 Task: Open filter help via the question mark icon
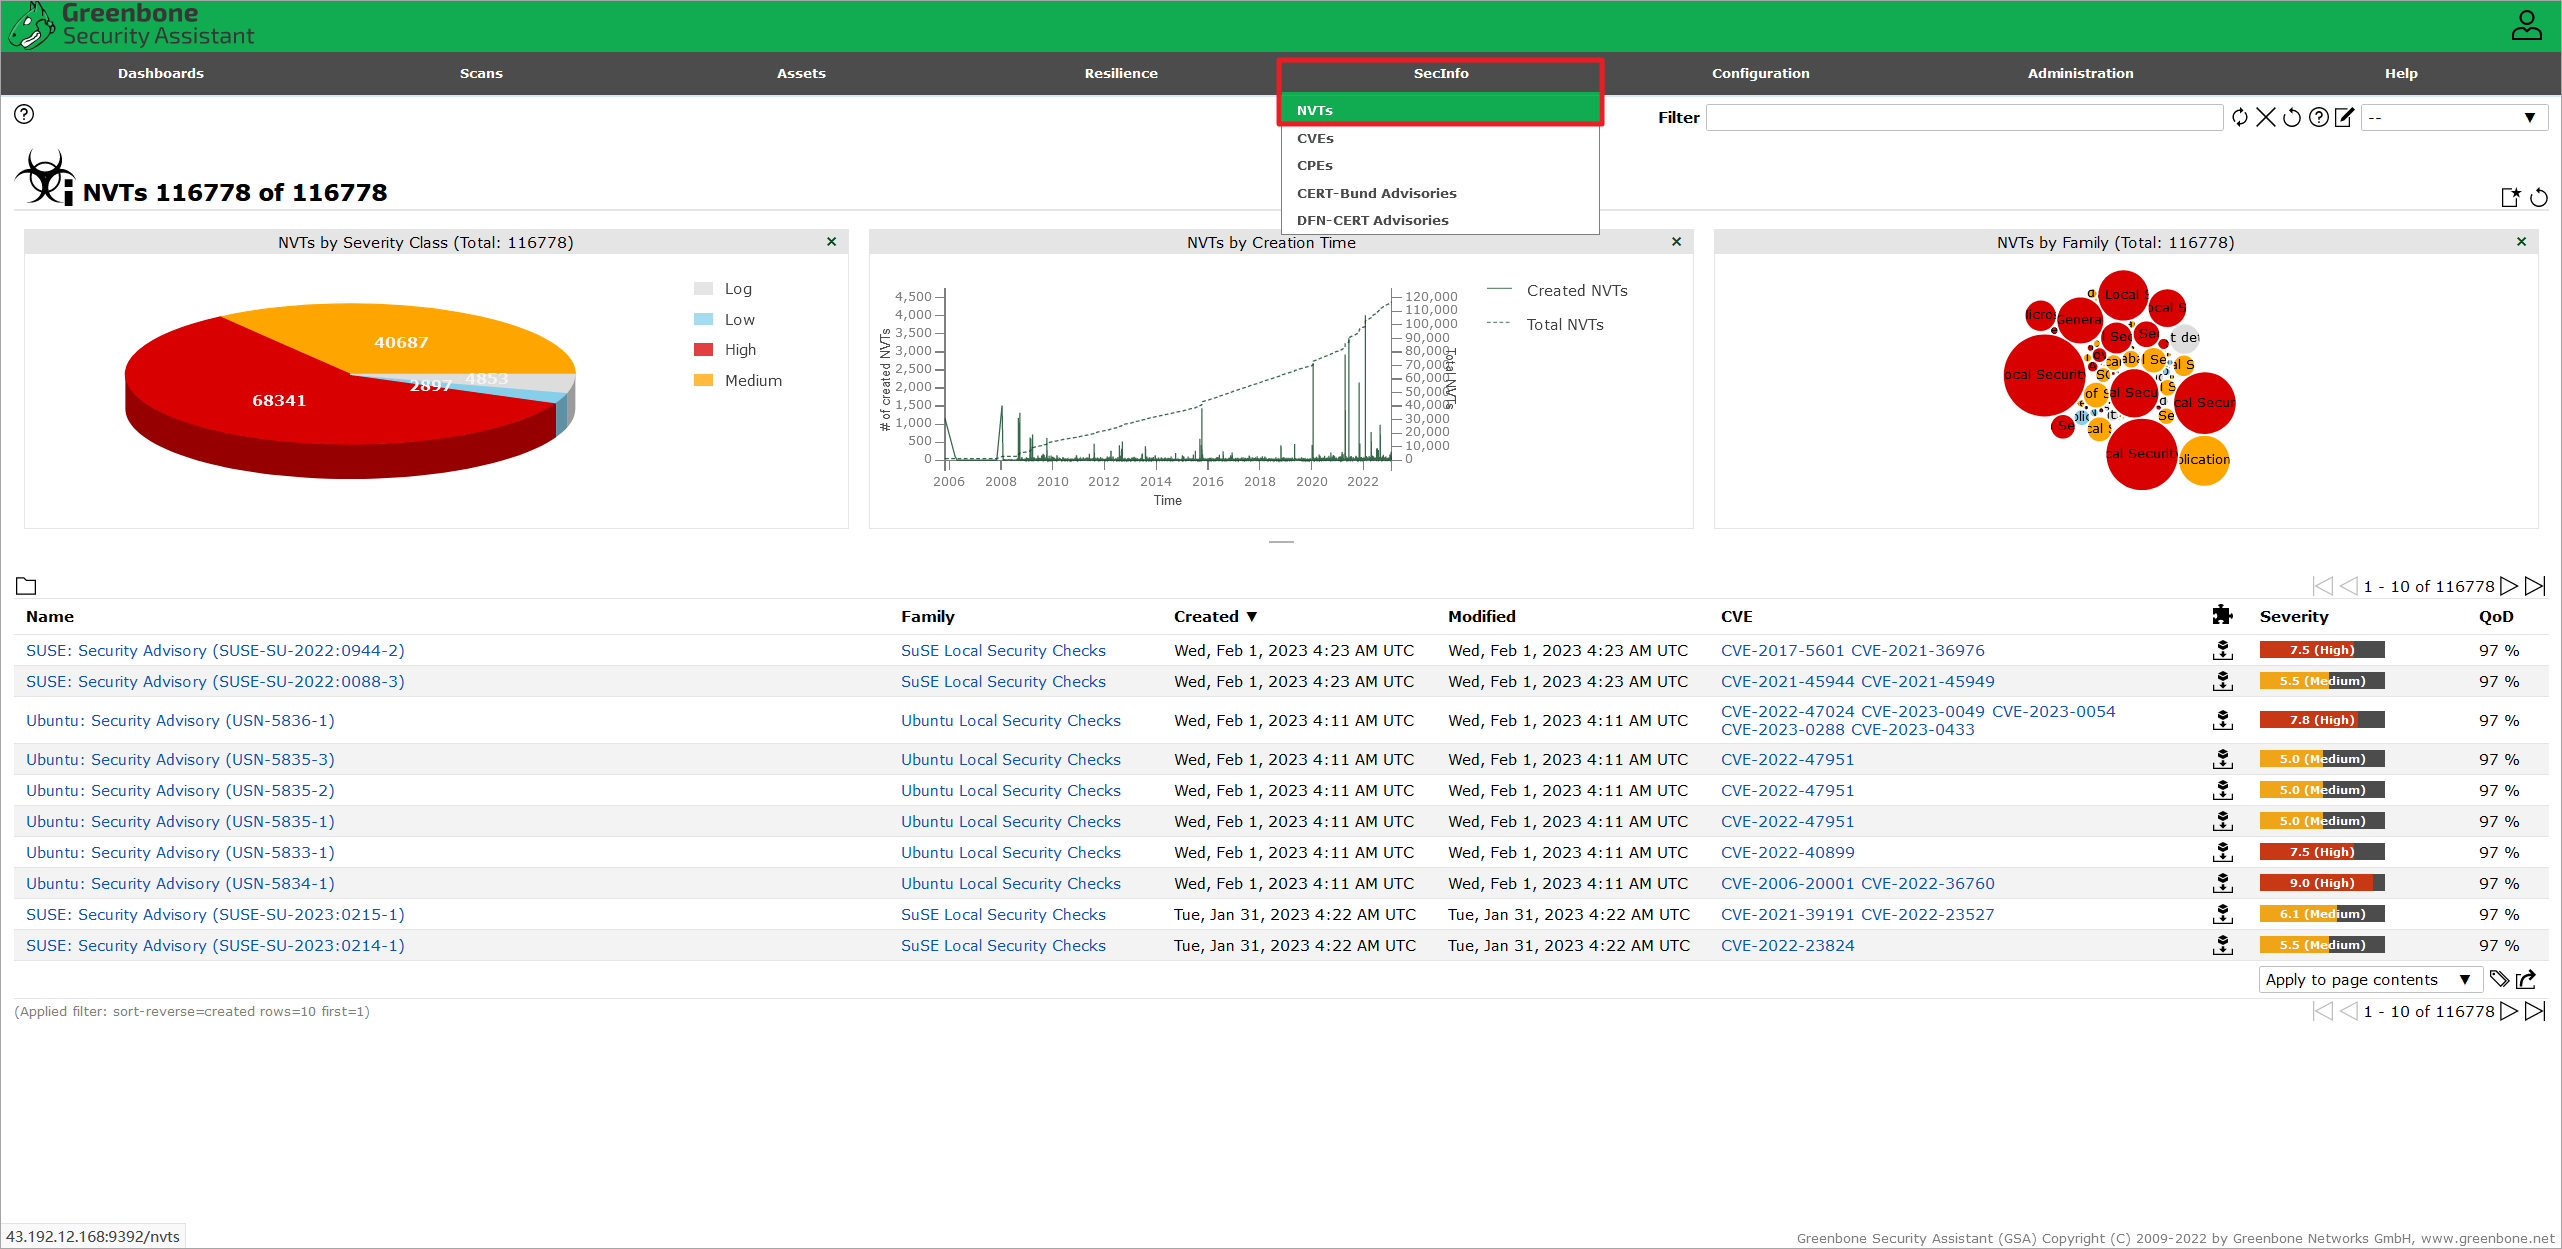point(2318,117)
